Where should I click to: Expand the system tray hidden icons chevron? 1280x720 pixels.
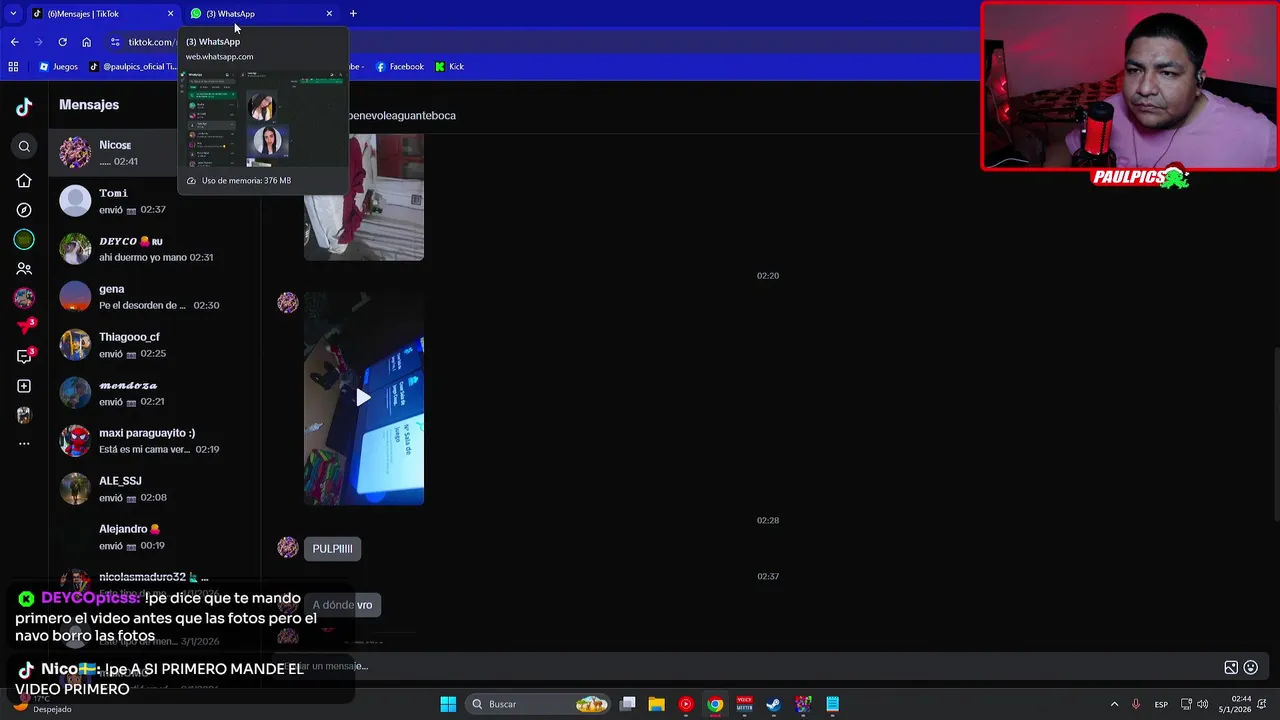point(1114,704)
